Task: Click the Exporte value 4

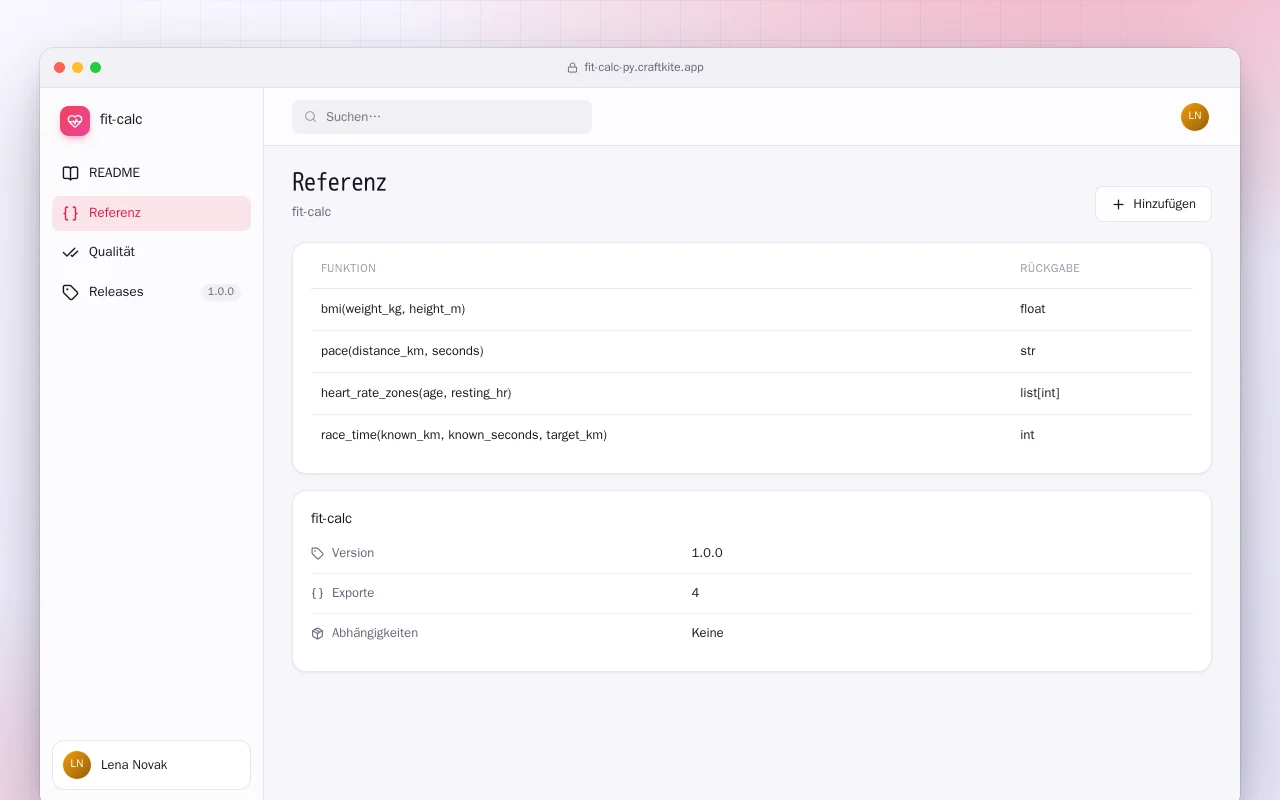Action: (695, 593)
